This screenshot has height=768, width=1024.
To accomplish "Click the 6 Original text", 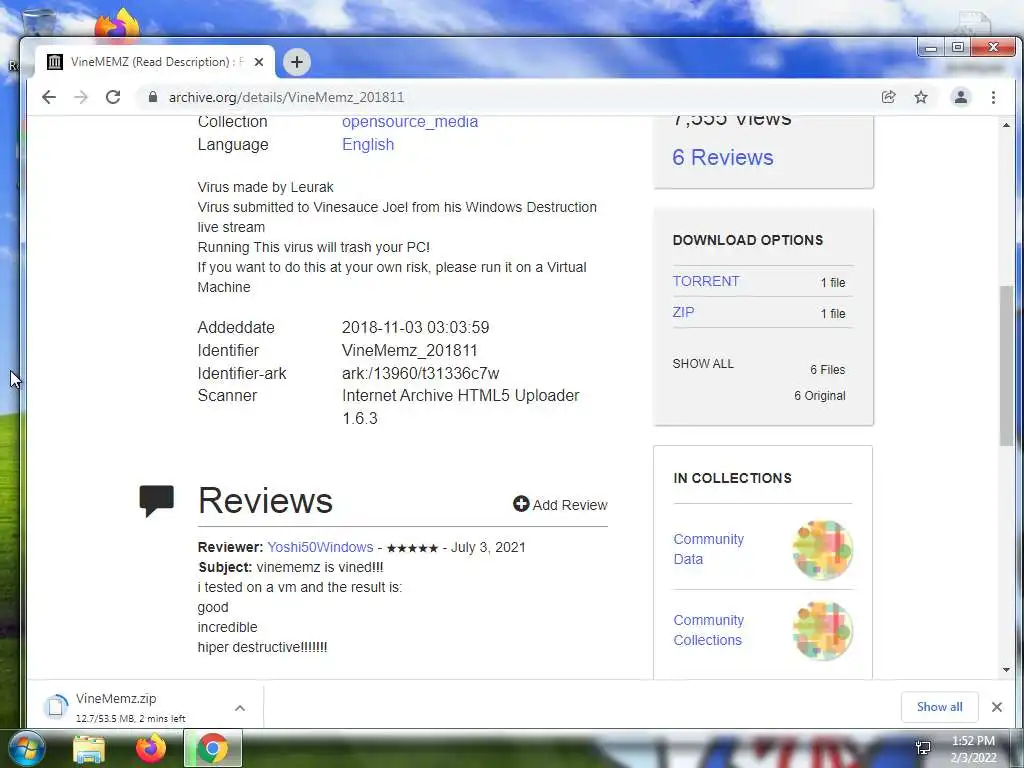I will 820,396.
